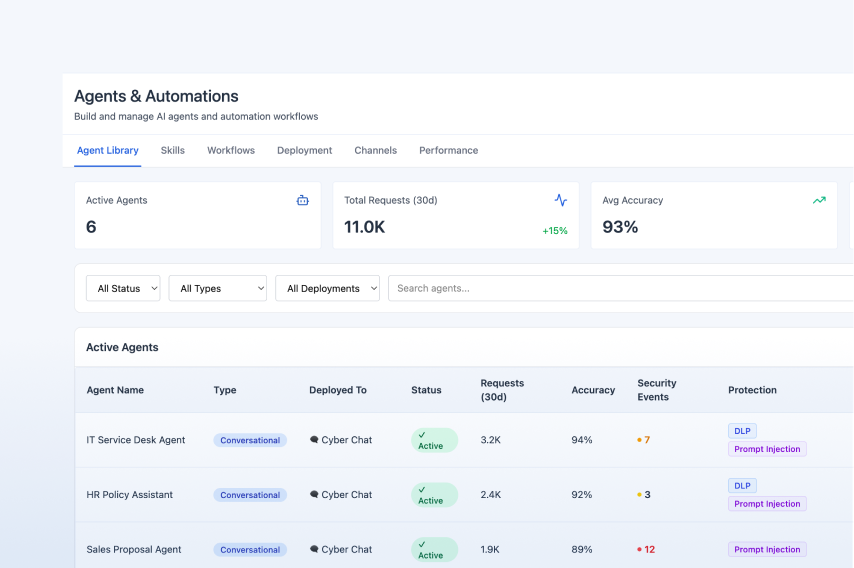Click the 1.9K requests value

[x=490, y=549]
